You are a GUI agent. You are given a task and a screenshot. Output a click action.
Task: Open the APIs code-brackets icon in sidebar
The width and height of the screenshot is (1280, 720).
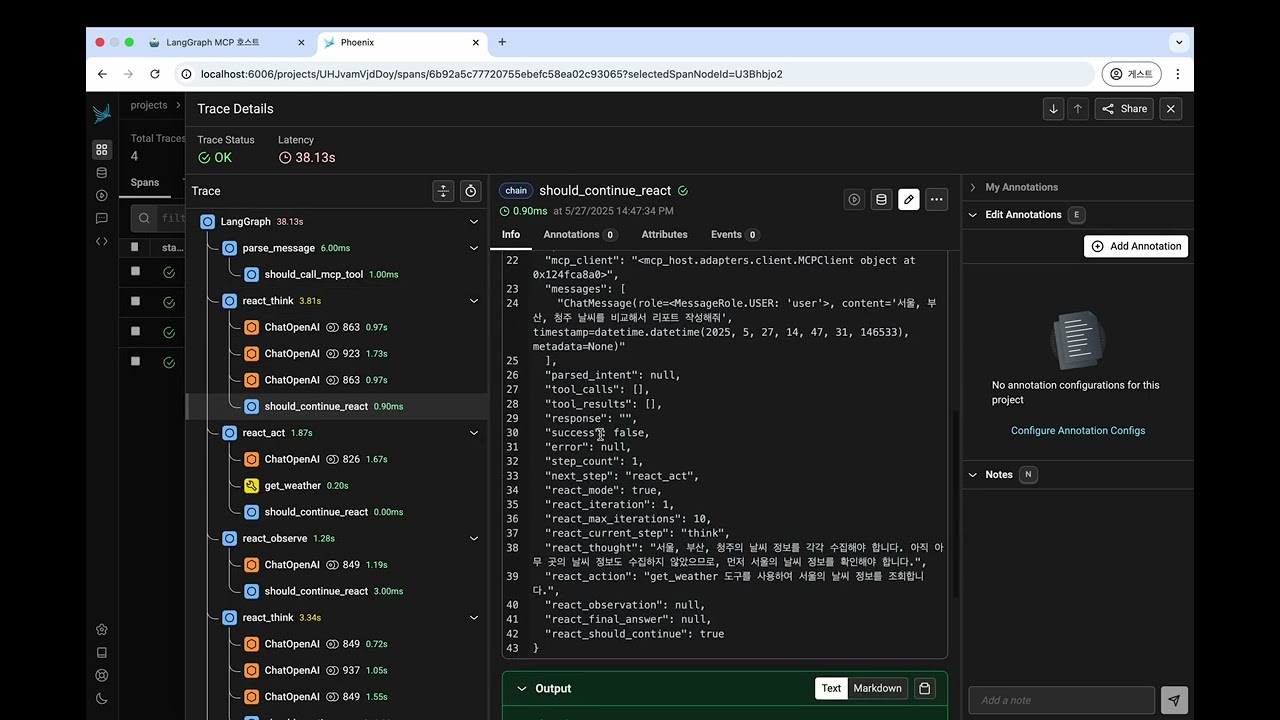102,241
